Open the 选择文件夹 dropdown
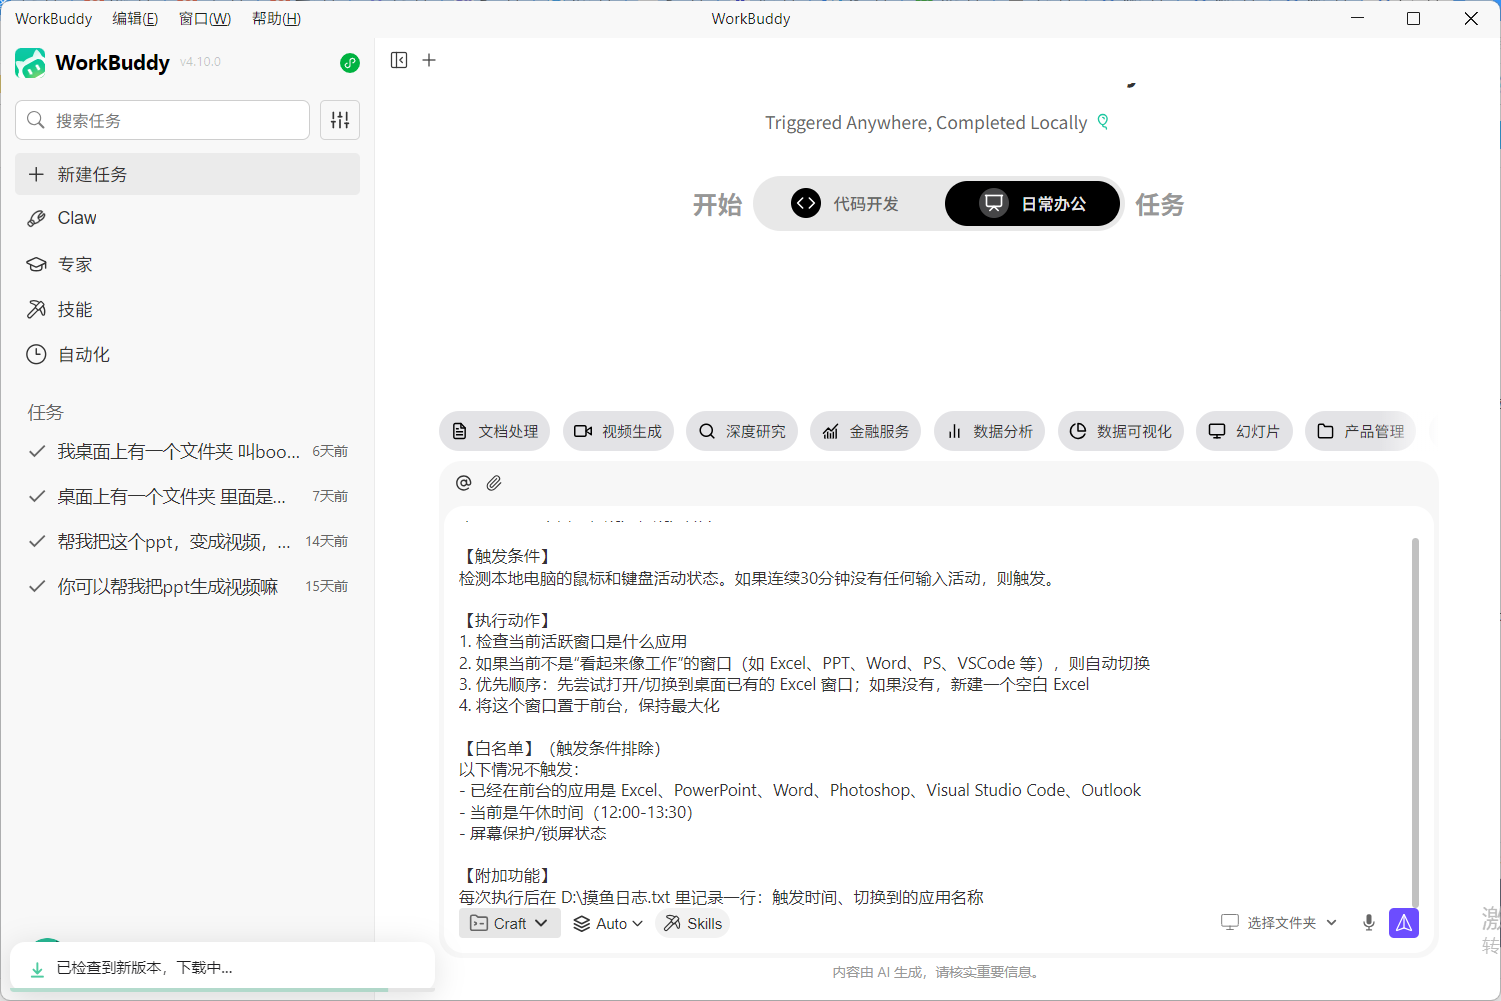Image resolution: width=1501 pixels, height=1001 pixels. pyautogui.click(x=1279, y=923)
